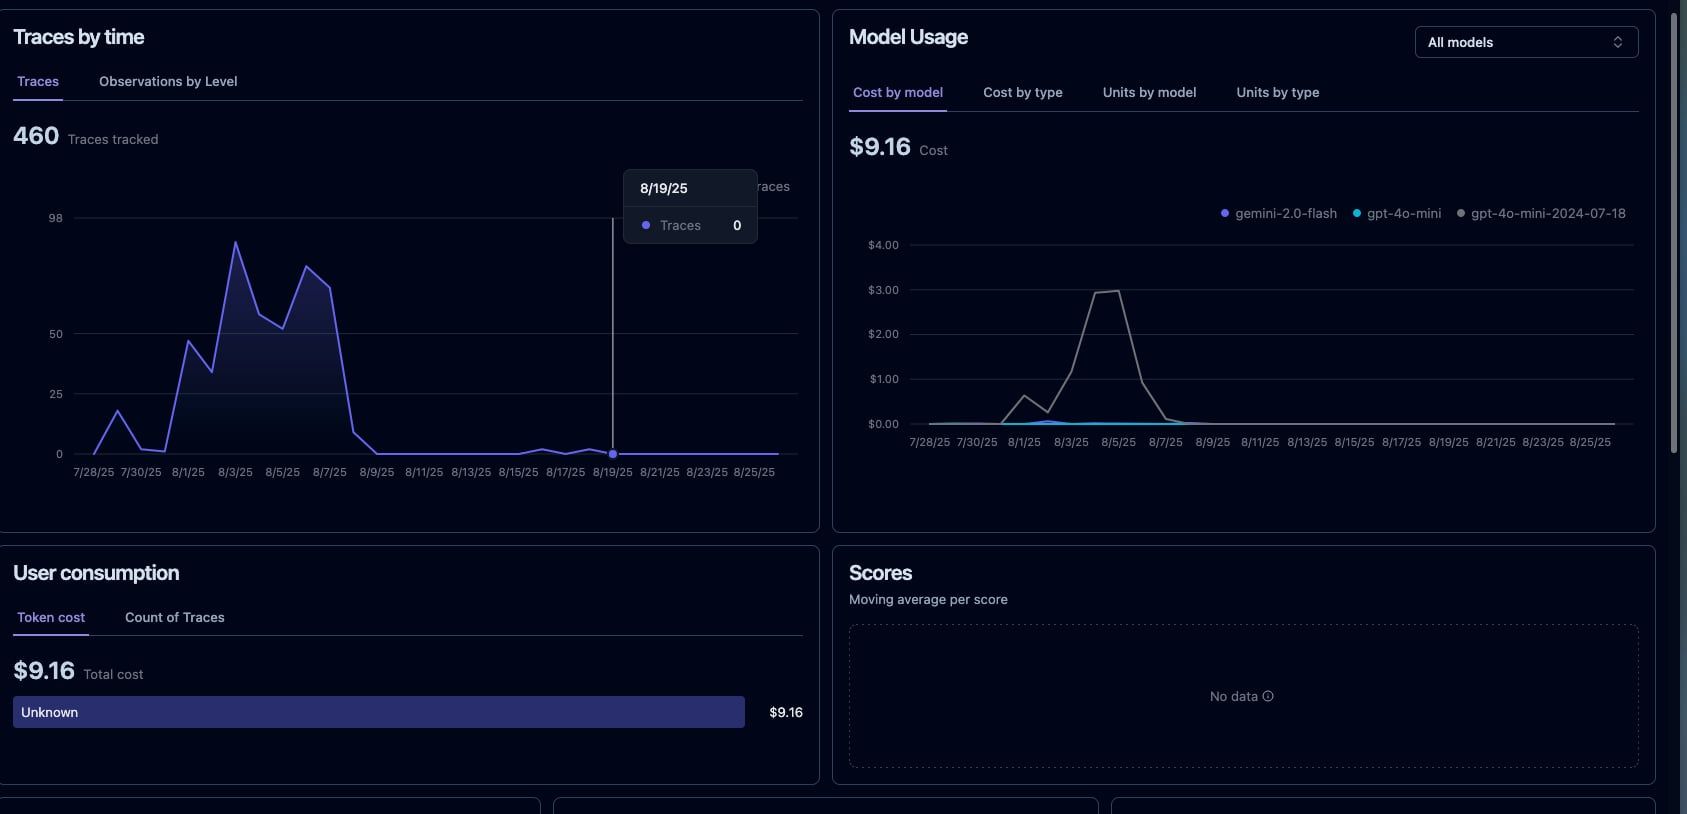Click 8/11/25 on the Traces chart axis
Viewport: 1687px width, 814px height.
(x=424, y=472)
